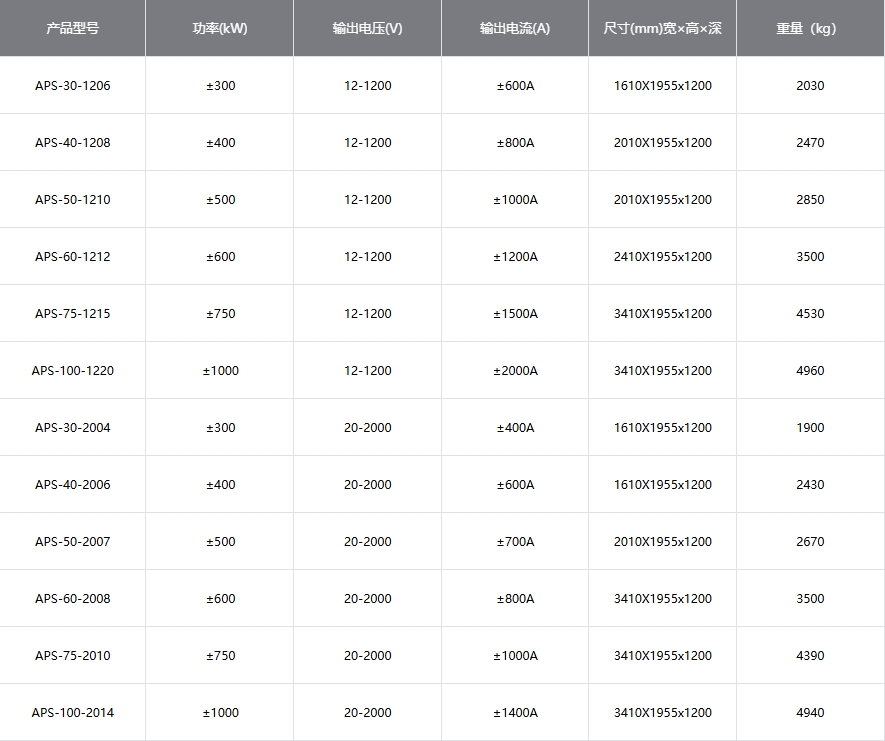Click current ±1200A cell

click(x=515, y=257)
